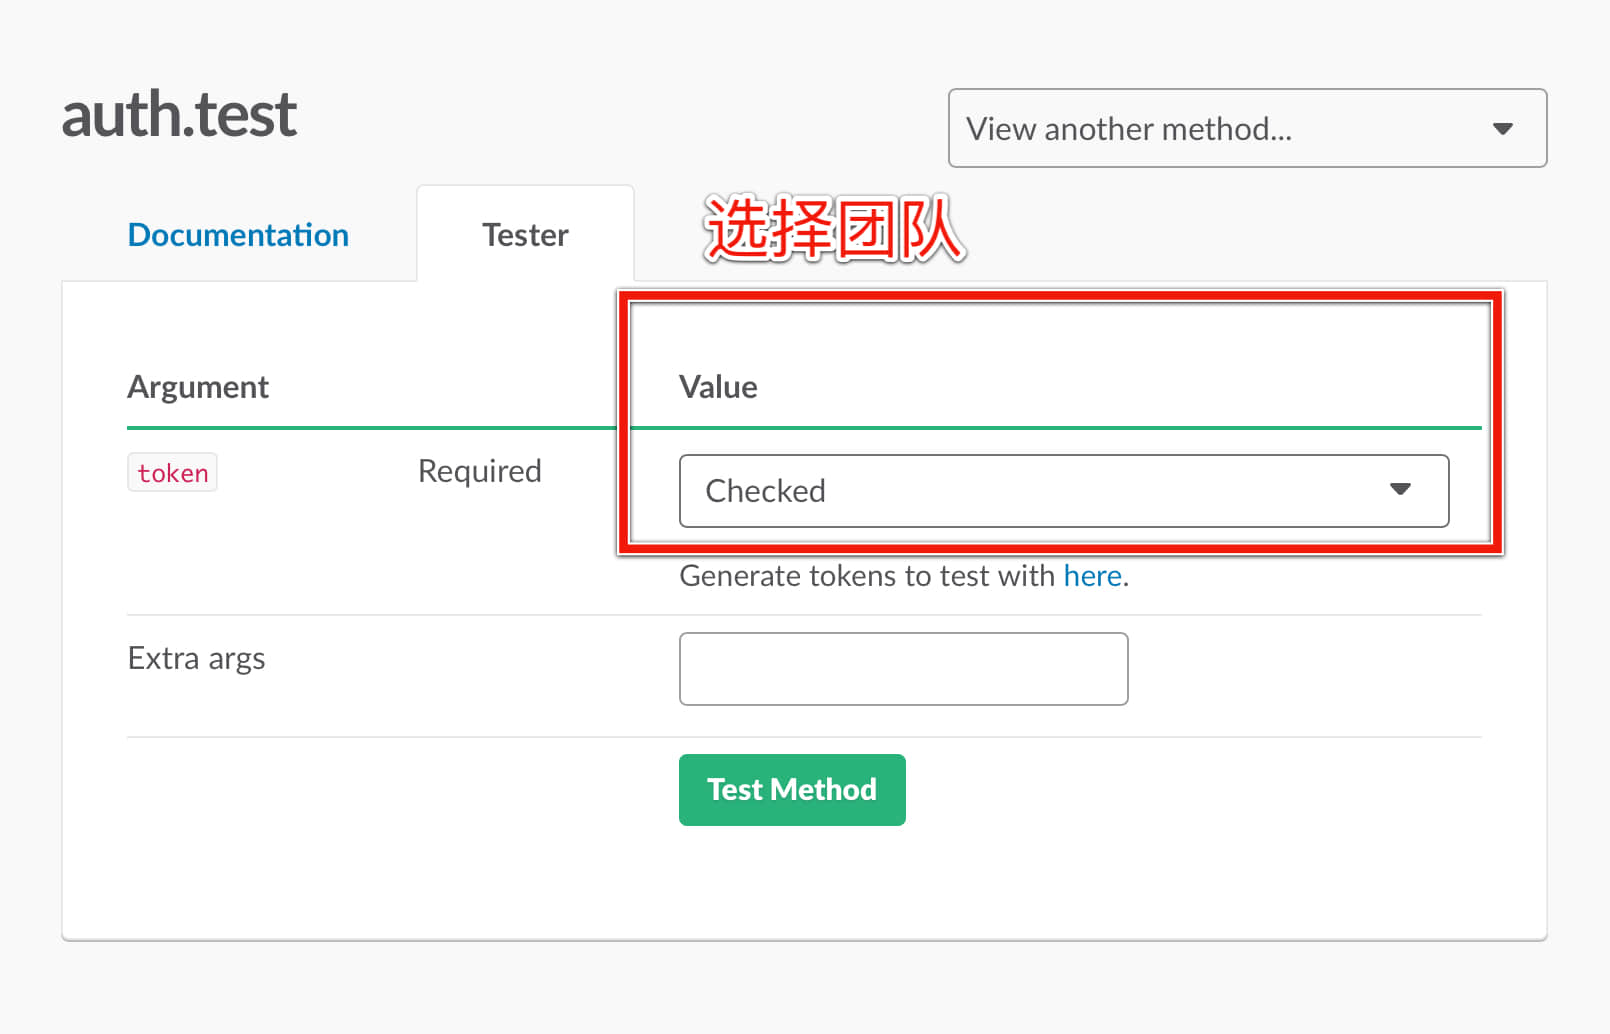
Task: Expand the token dropdown showing "Checked"
Action: [1063, 491]
